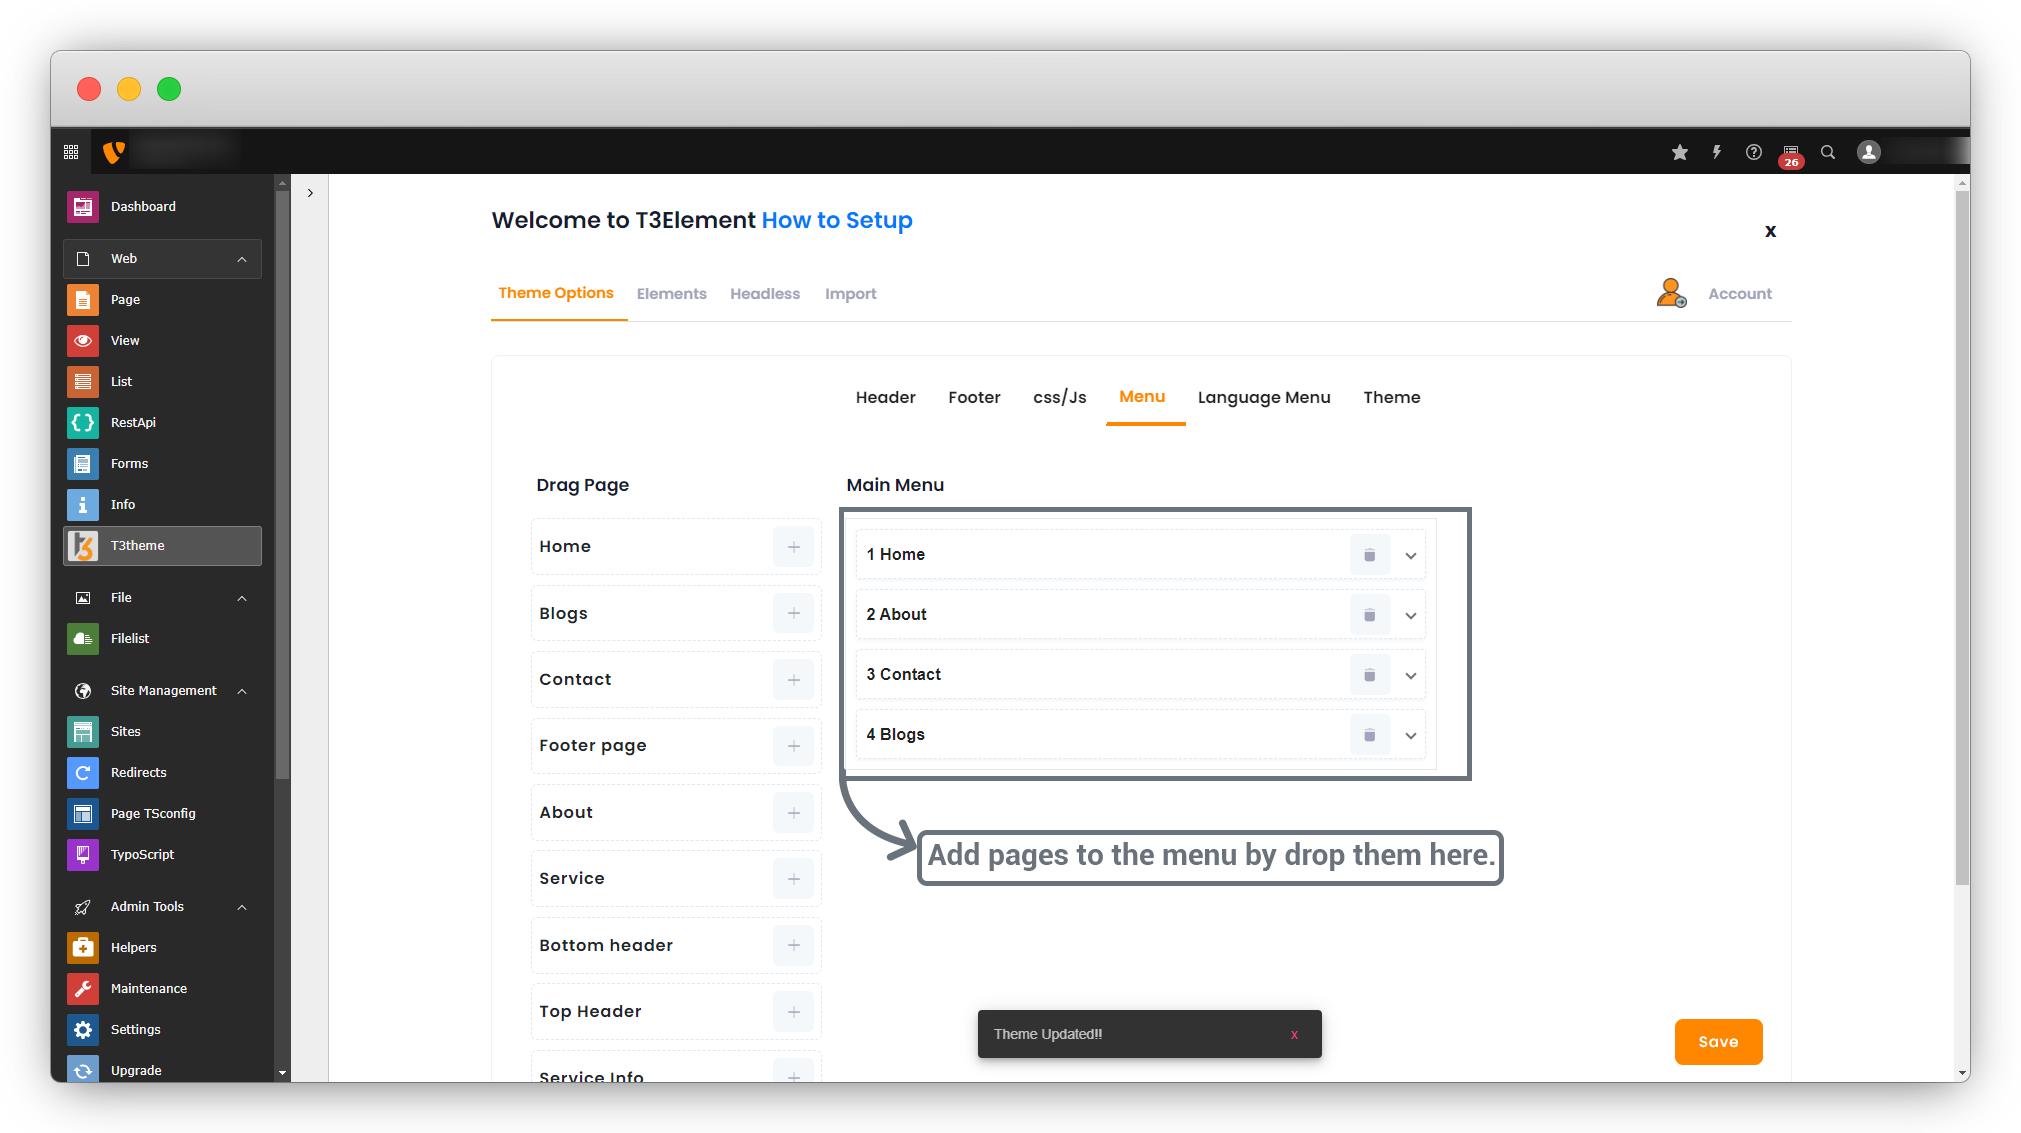Delete the 1 Home menu item

(1370, 555)
